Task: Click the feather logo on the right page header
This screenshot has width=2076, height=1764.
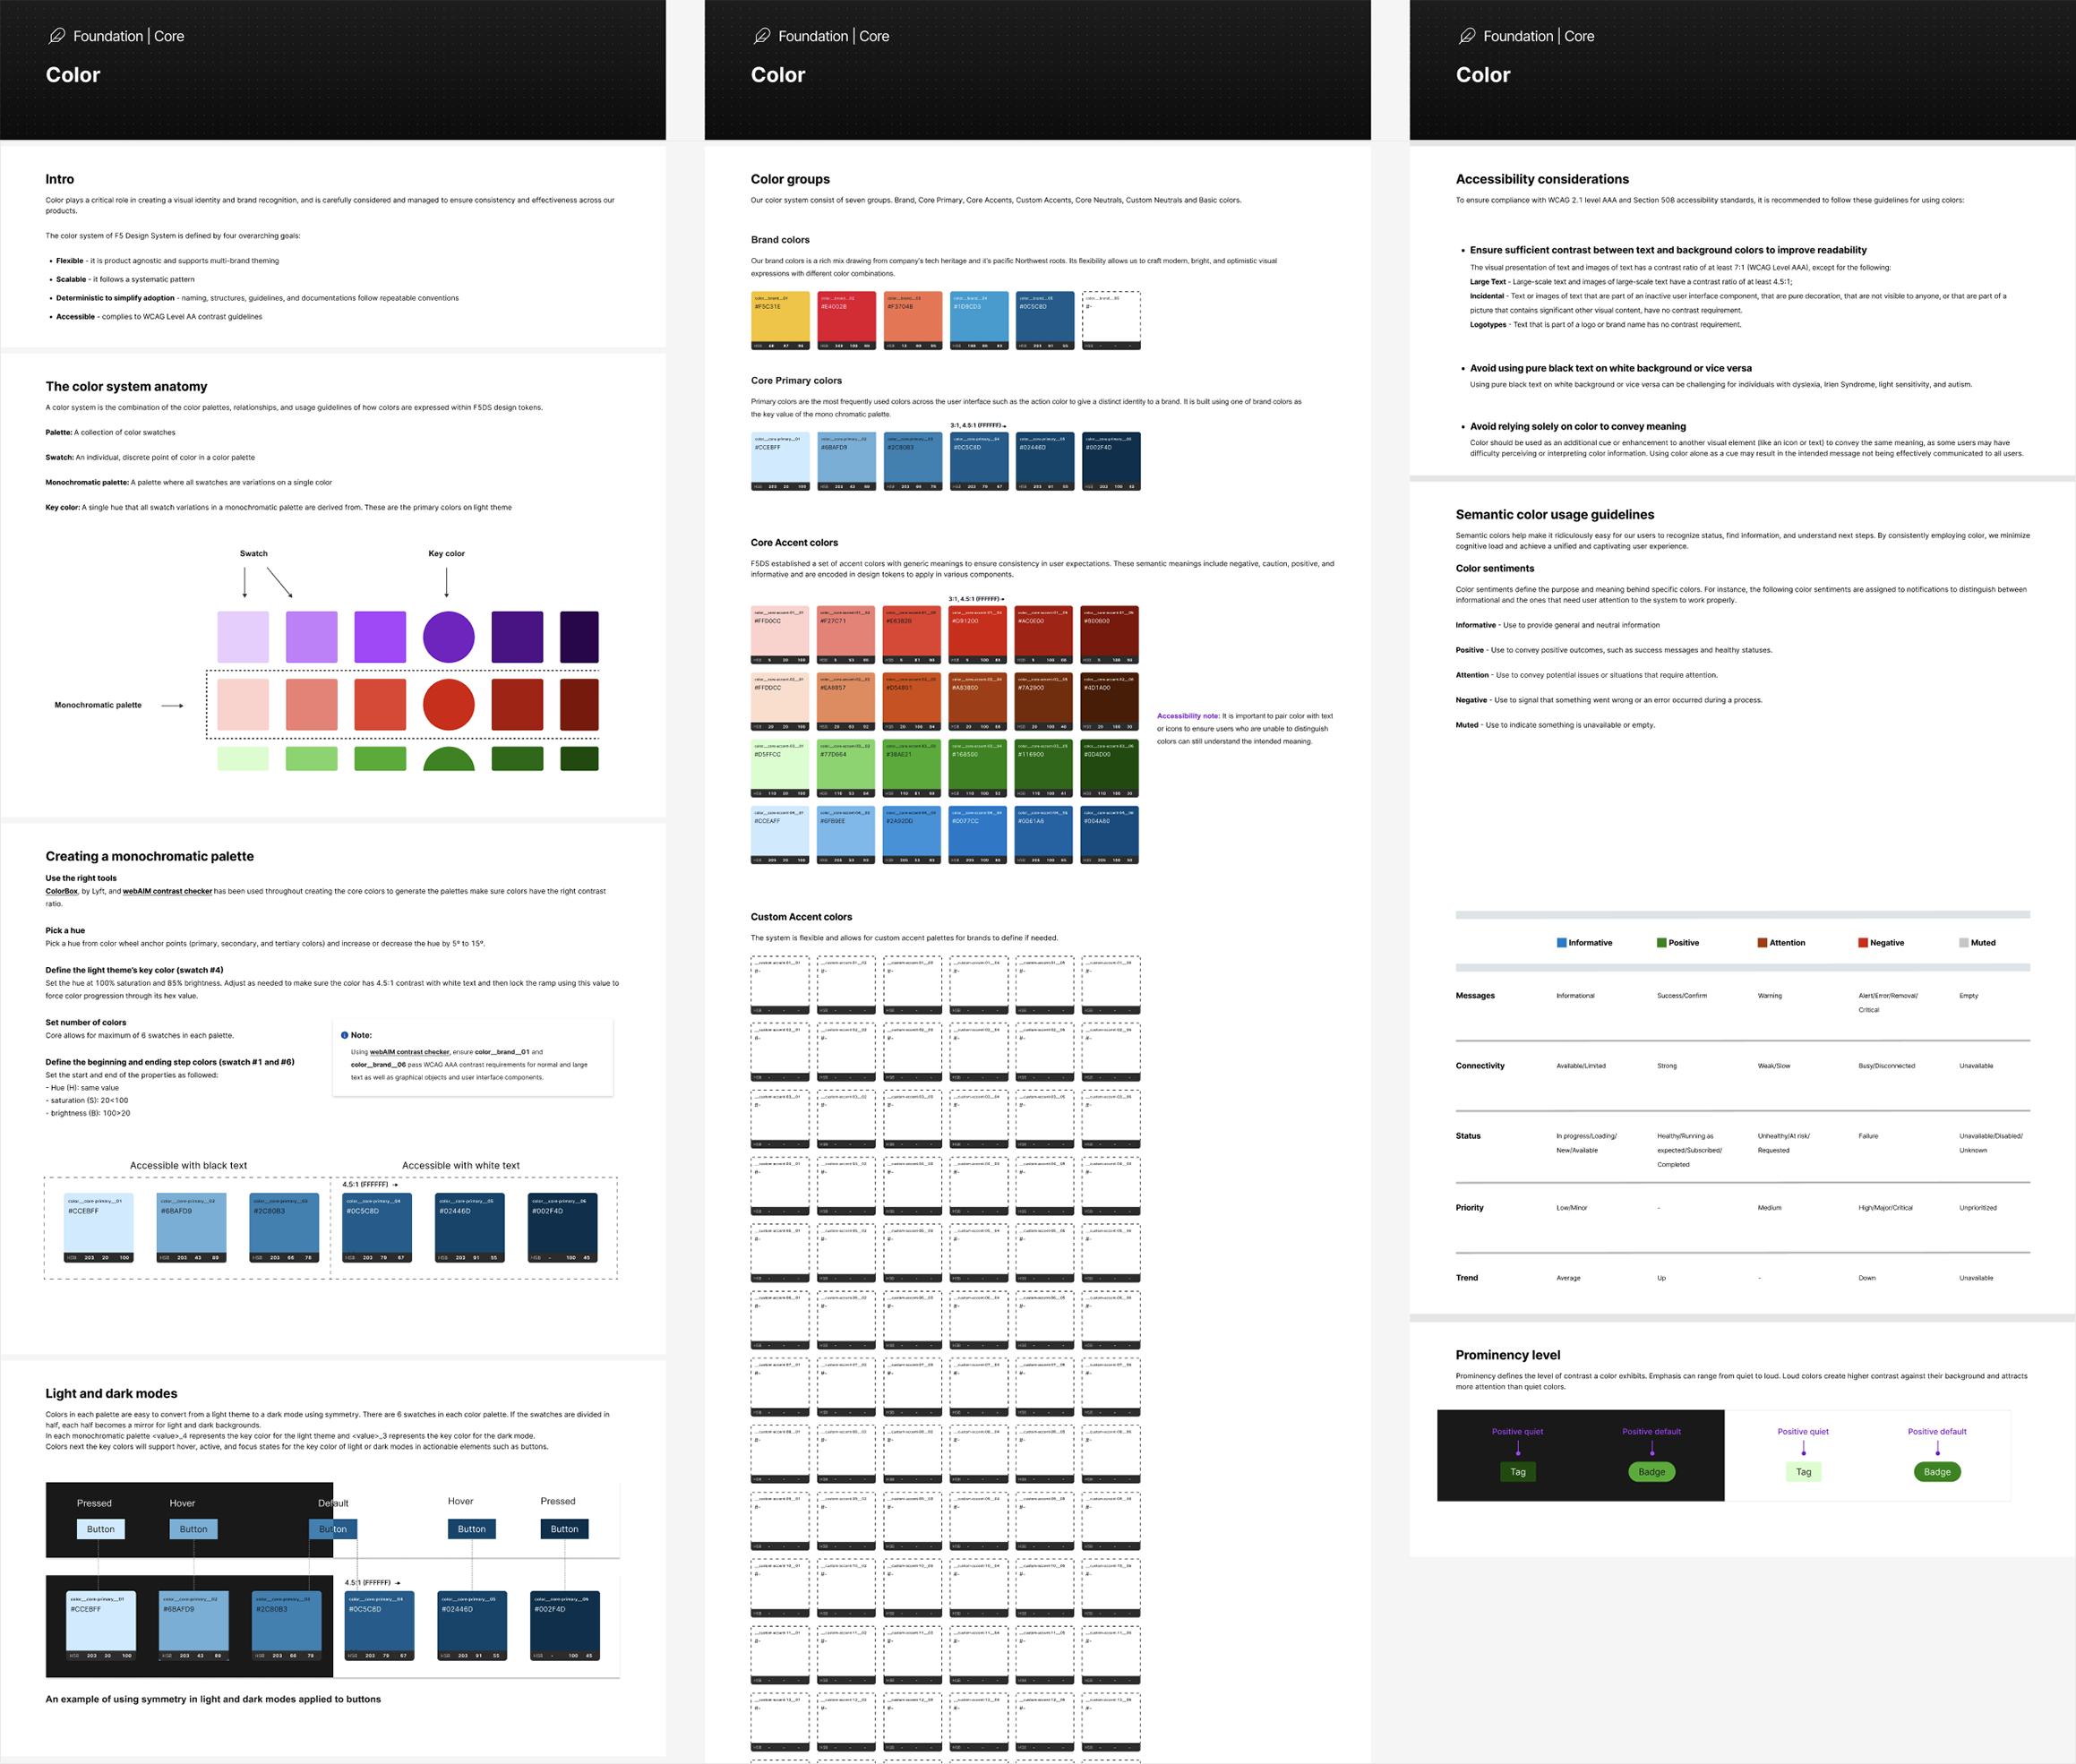Action: tap(1467, 36)
